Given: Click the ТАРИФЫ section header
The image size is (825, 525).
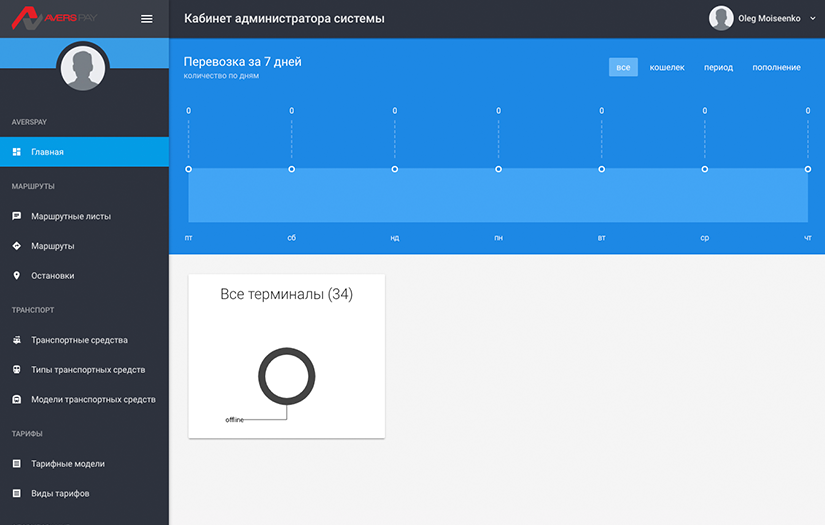Looking at the screenshot, I should click(x=27, y=433).
